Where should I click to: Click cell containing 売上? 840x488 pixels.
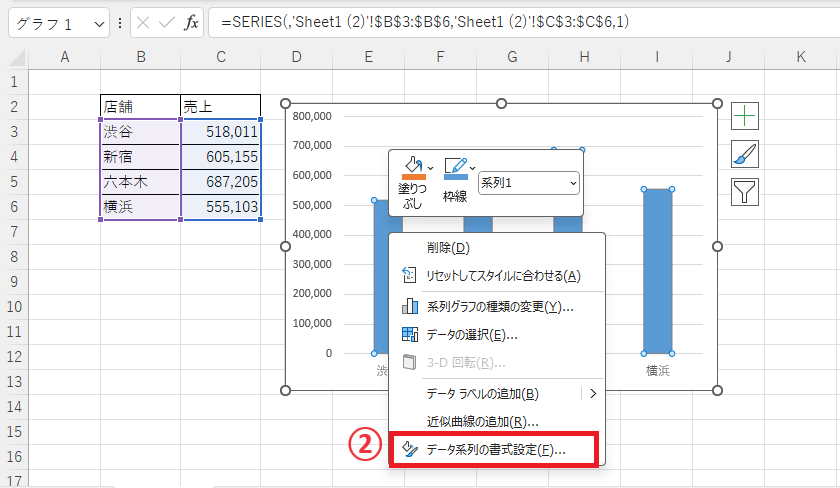[221, 107]
